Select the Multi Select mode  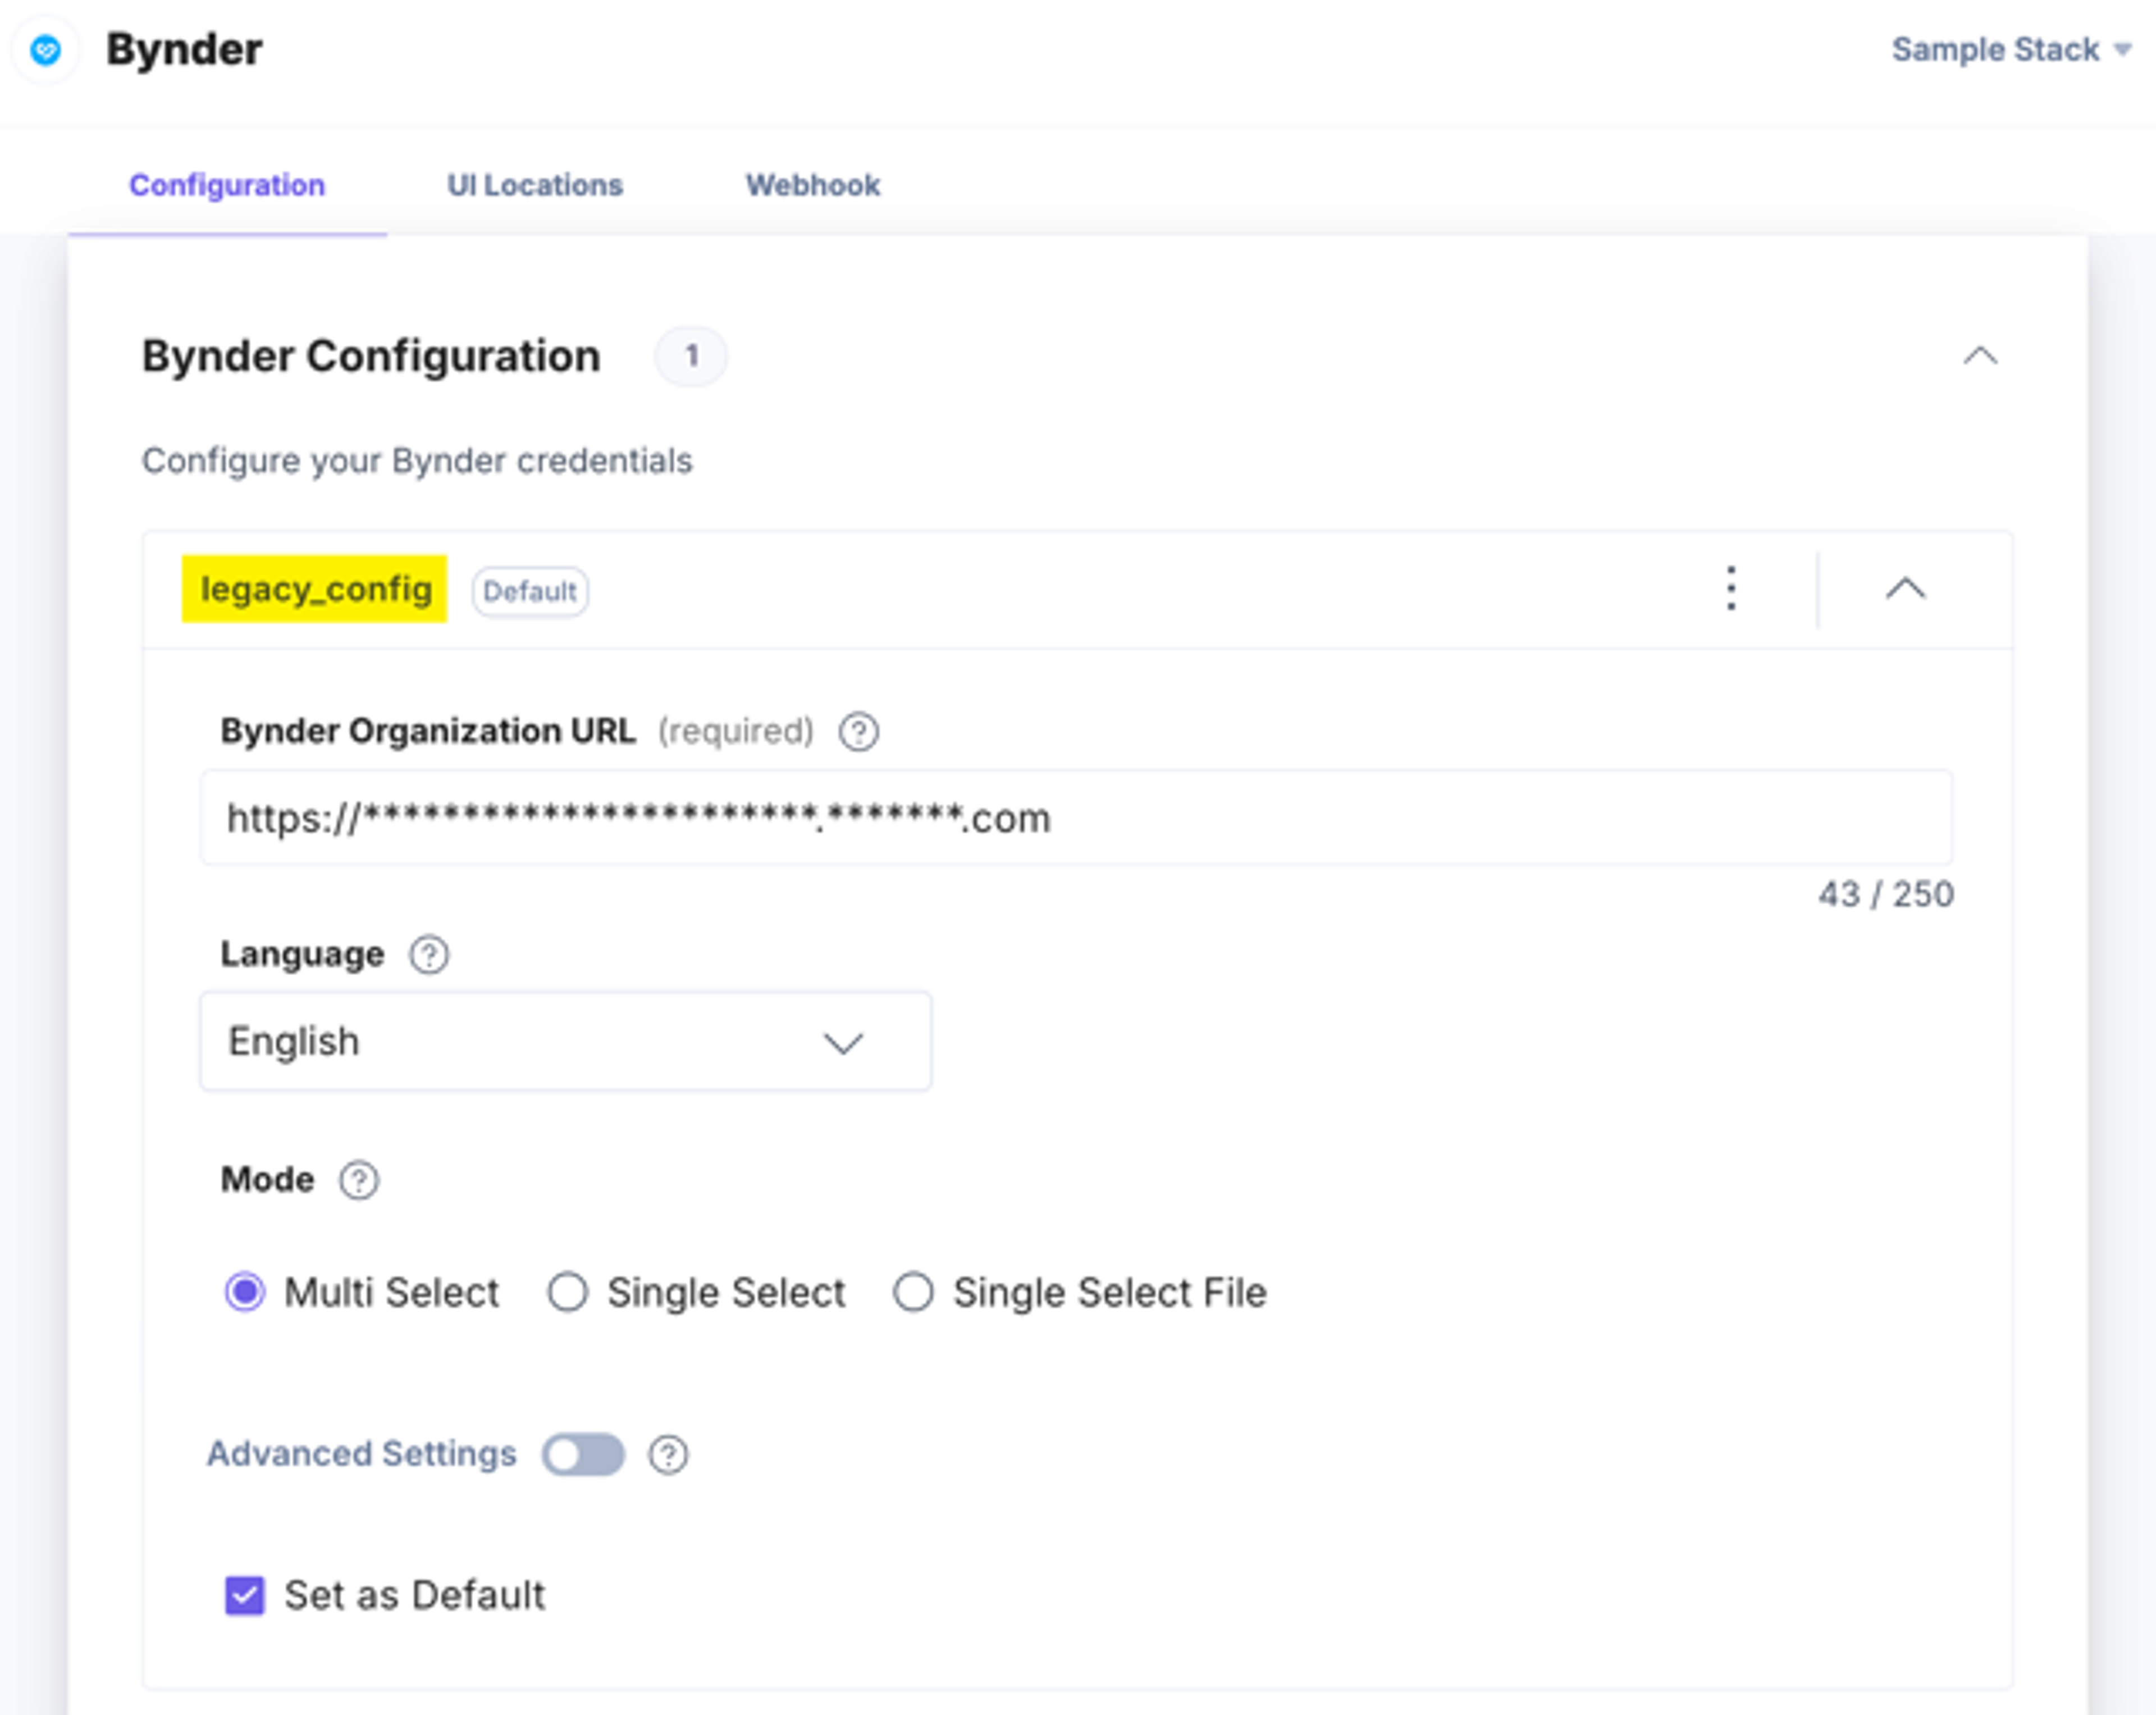[x=245, y=1292]
